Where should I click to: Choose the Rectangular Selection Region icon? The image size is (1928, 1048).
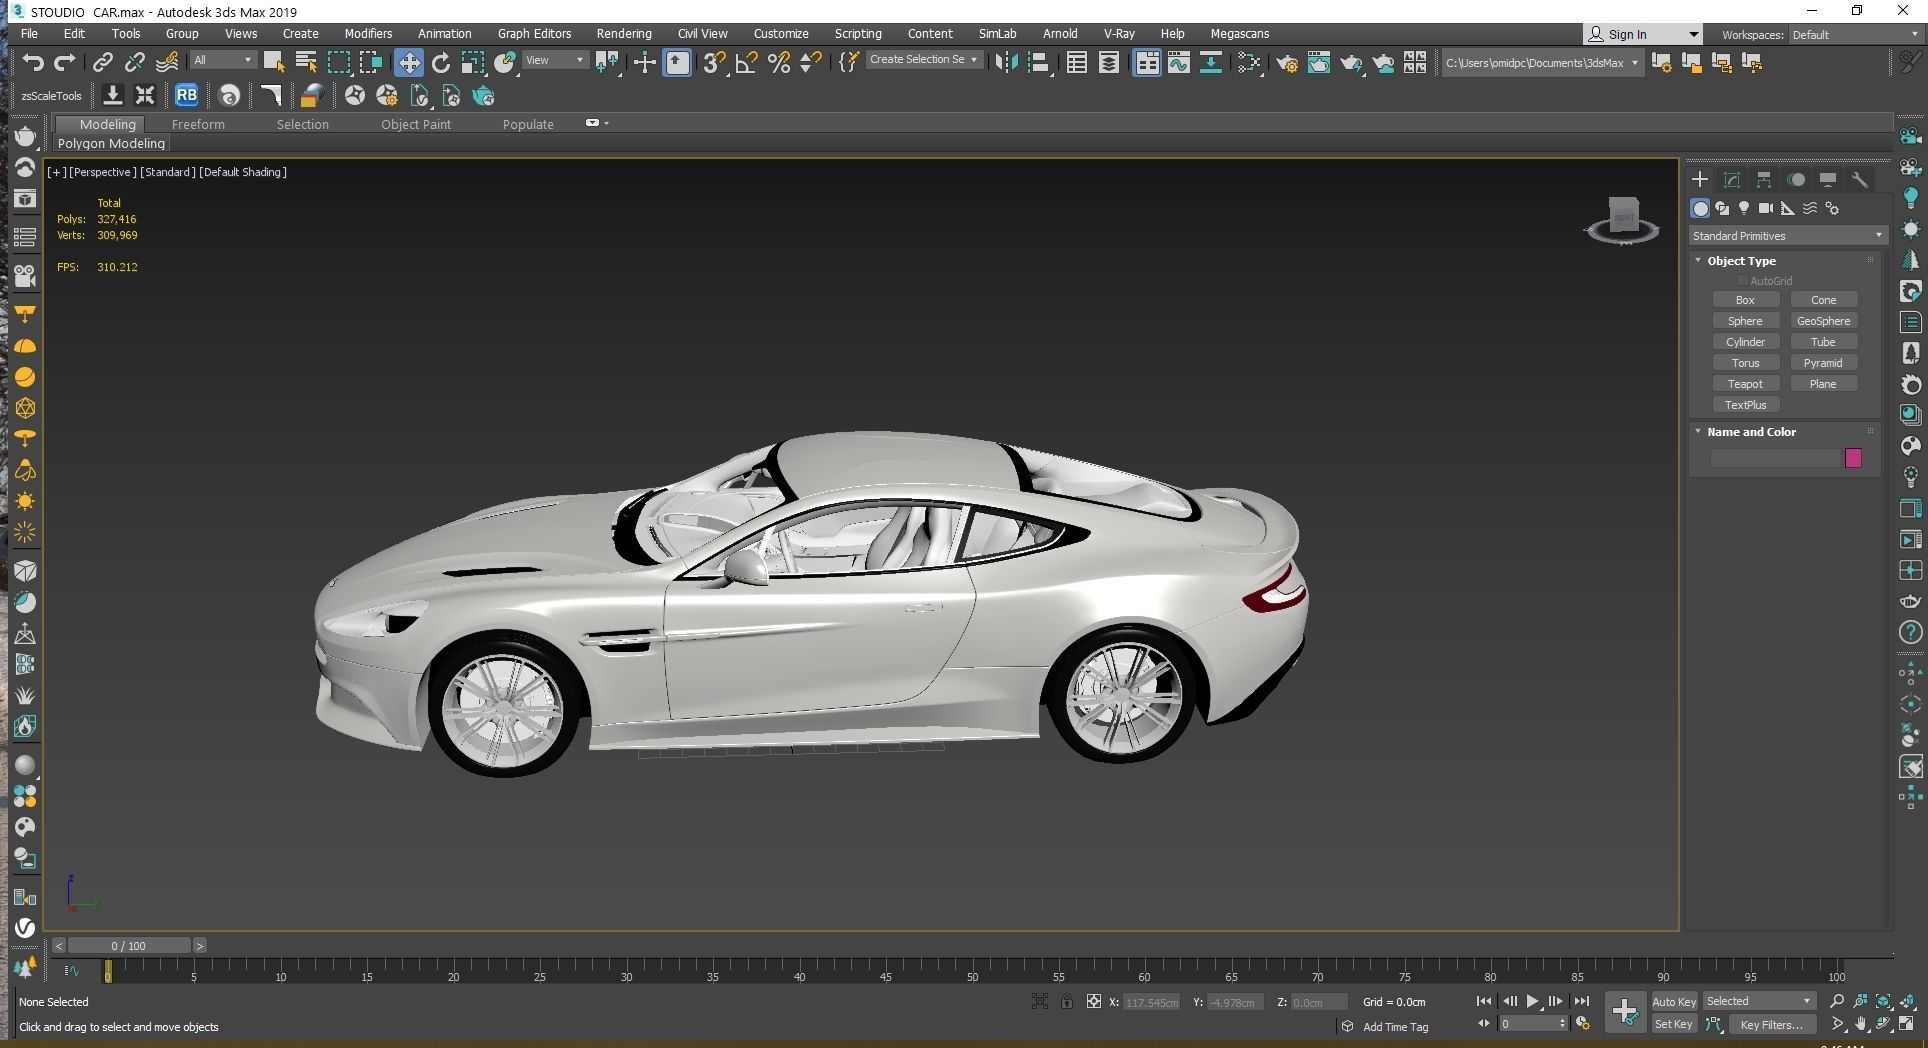(339, 62)
